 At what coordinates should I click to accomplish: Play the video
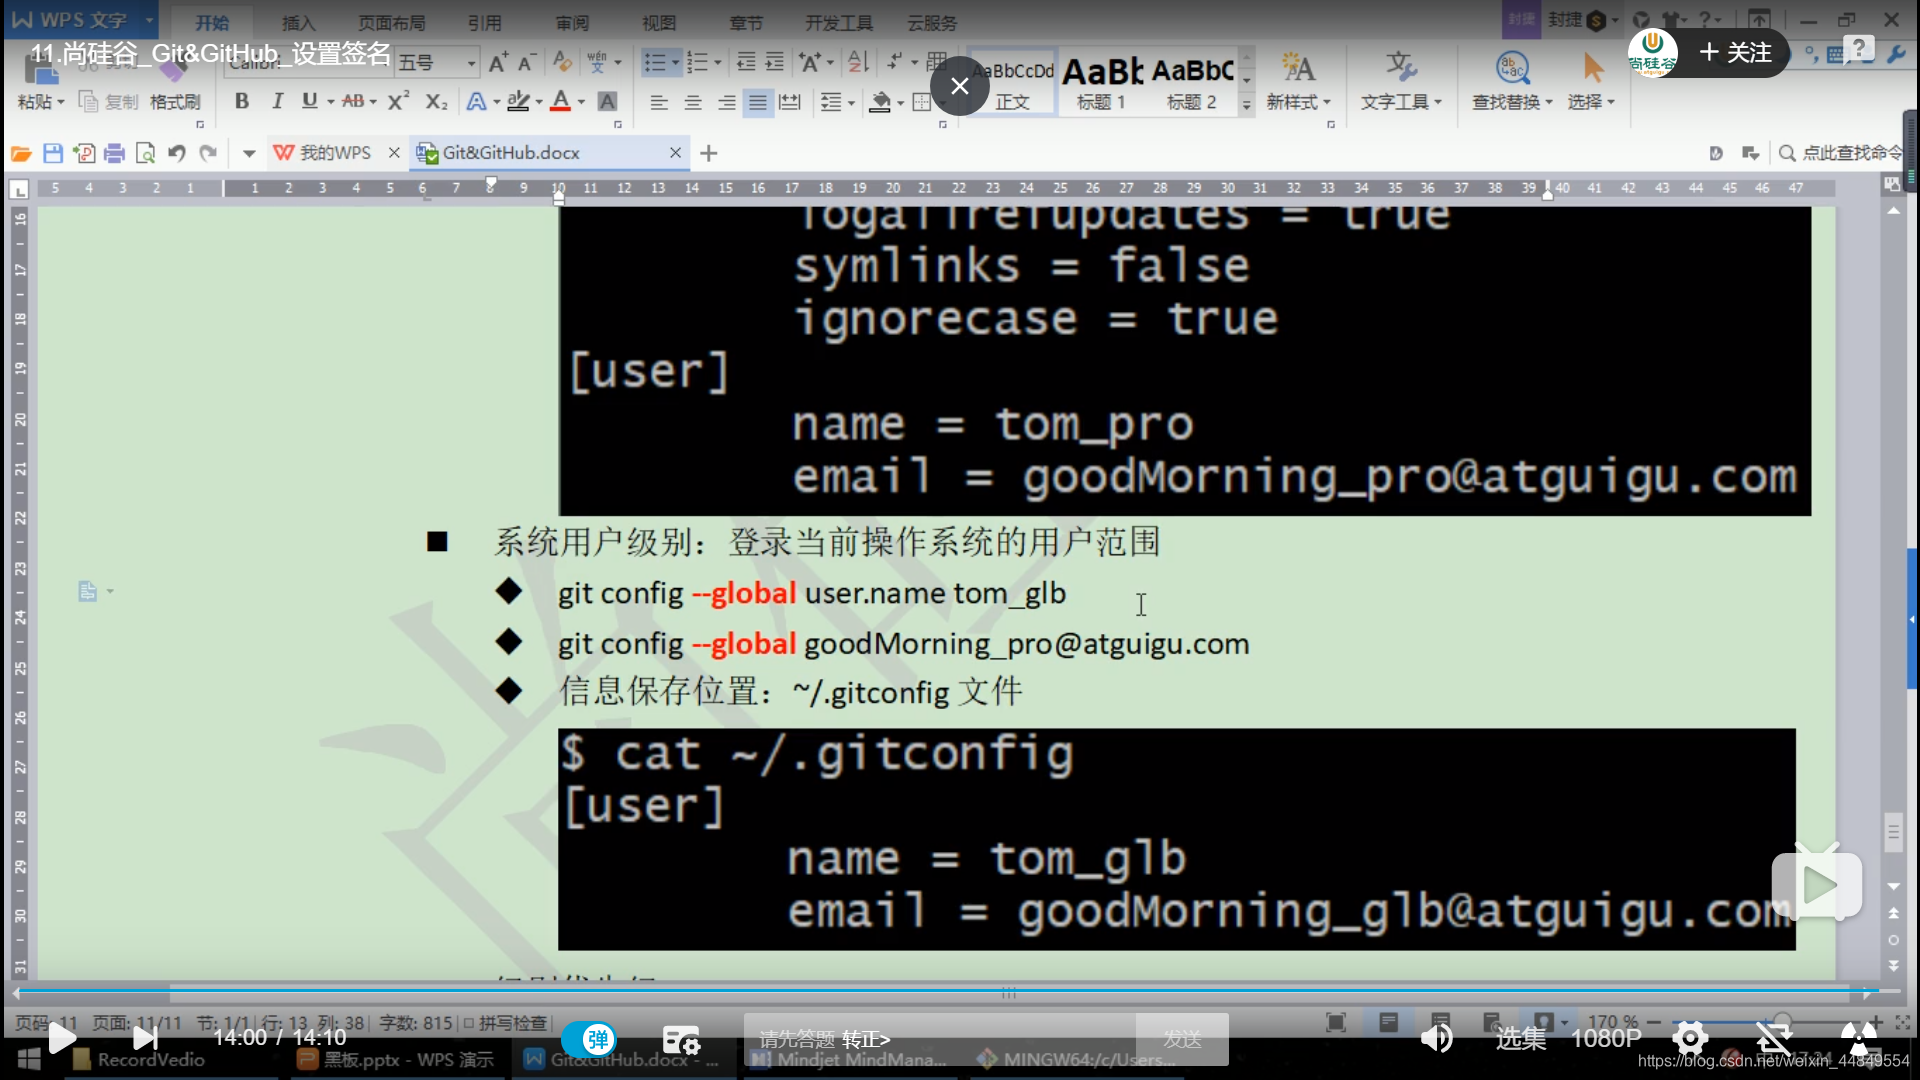pos(62,1038)
